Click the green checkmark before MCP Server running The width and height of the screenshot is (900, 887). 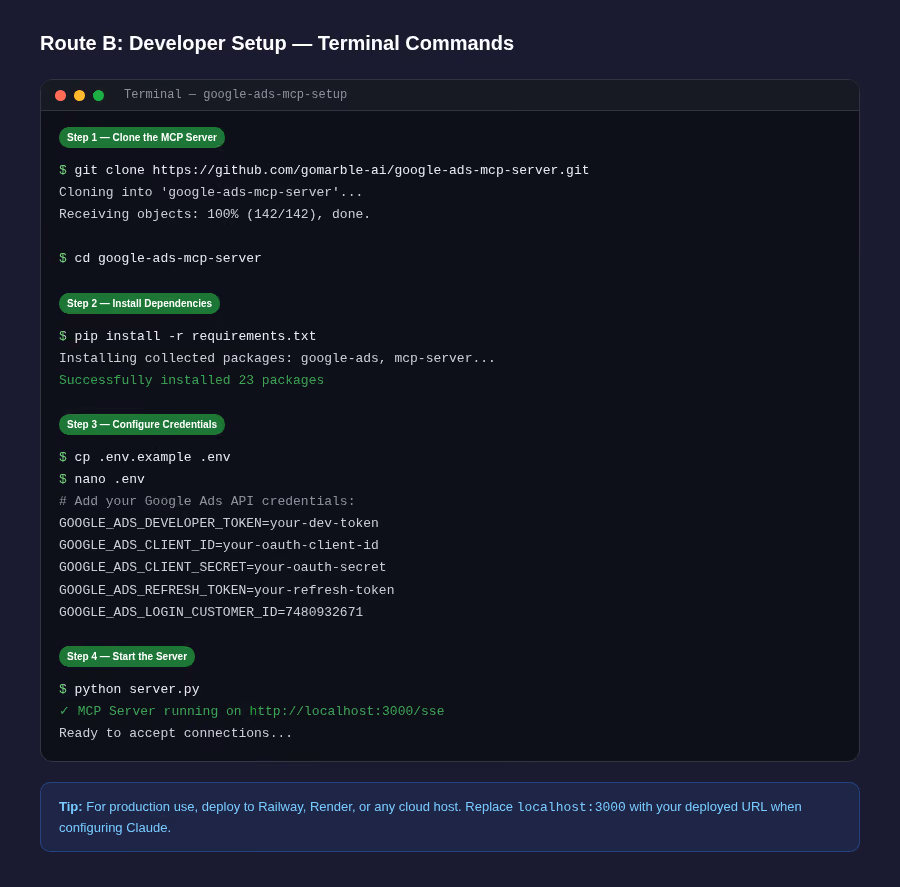click(x=64, y=711)
